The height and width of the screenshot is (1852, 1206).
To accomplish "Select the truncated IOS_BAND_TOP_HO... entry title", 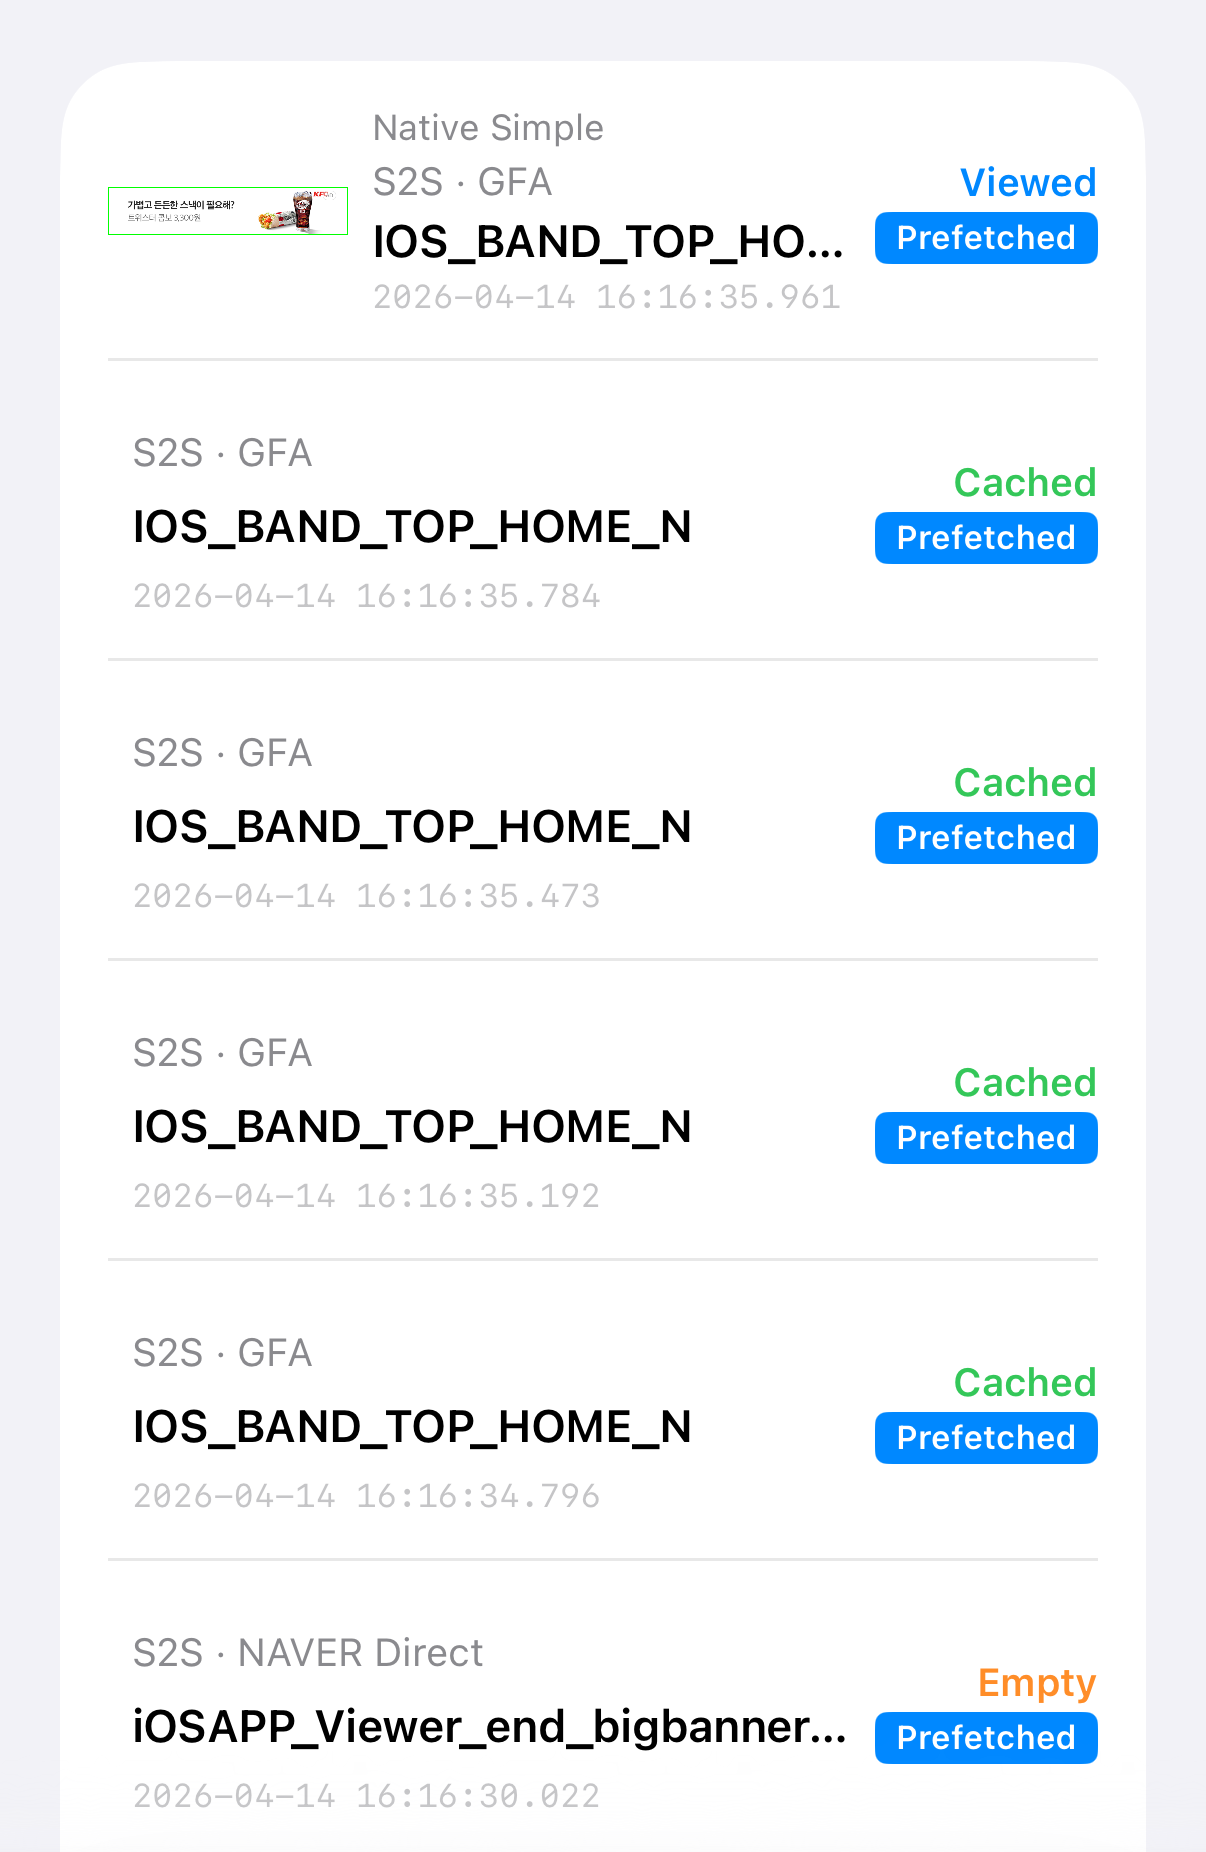I will (x=608, y=243).
